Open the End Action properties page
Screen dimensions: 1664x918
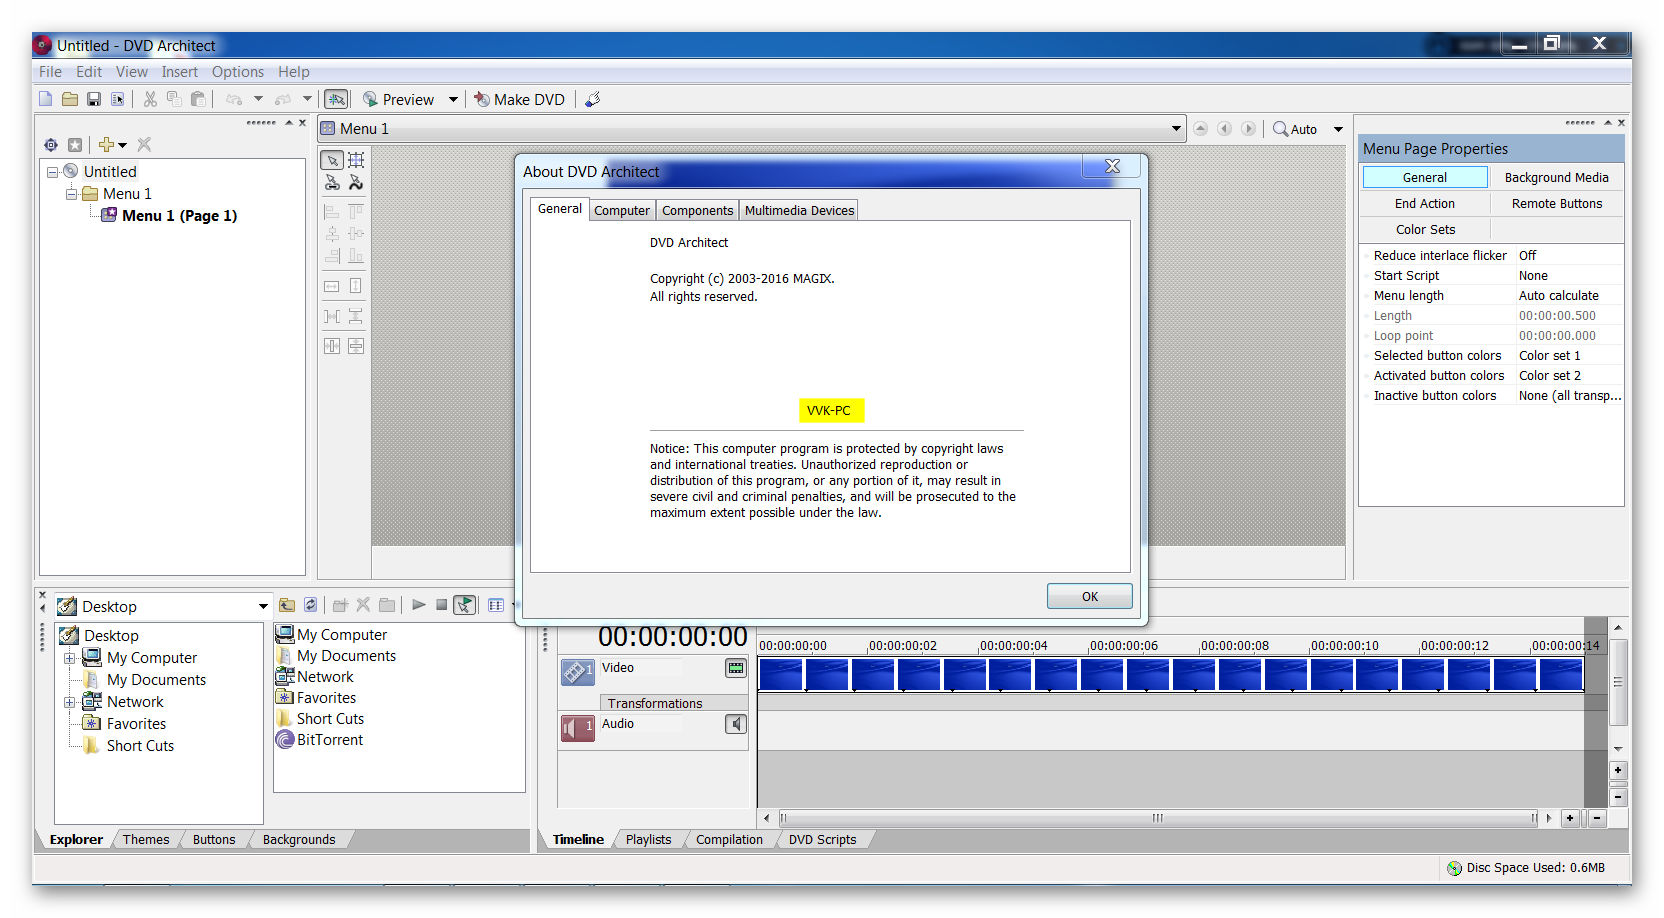1425,203
